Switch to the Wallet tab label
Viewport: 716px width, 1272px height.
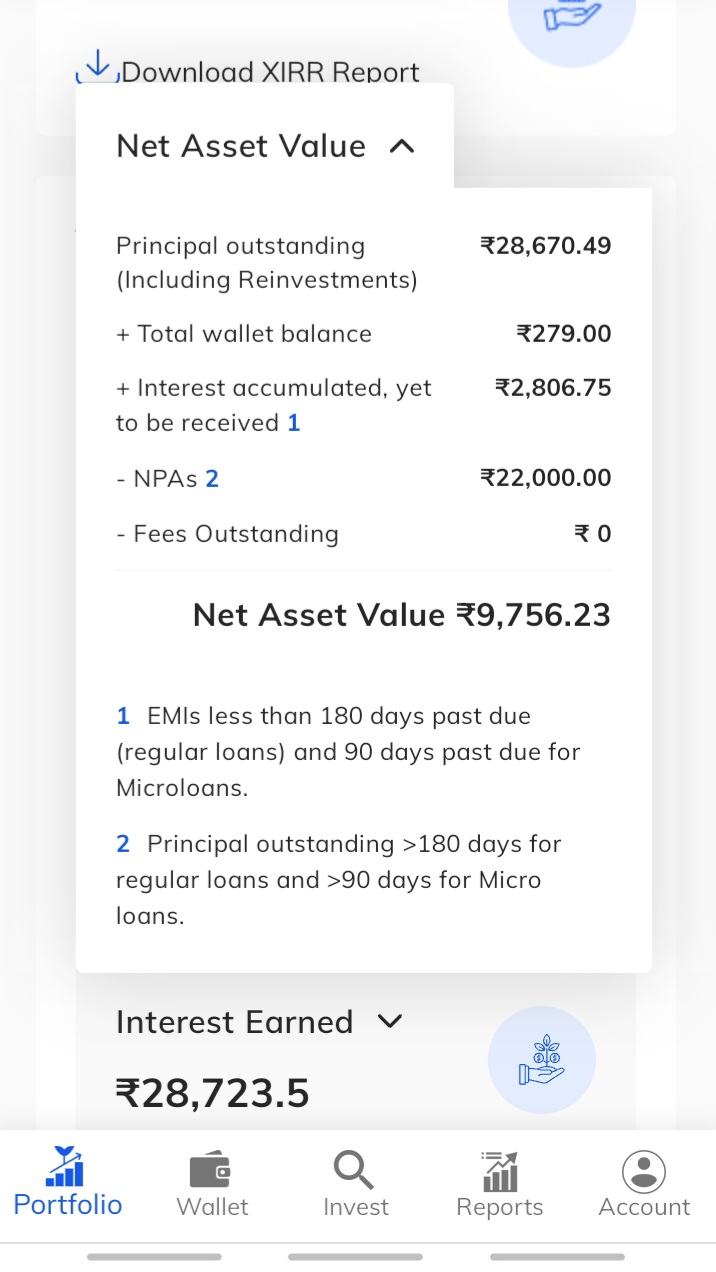click(x=212, y=1207)
